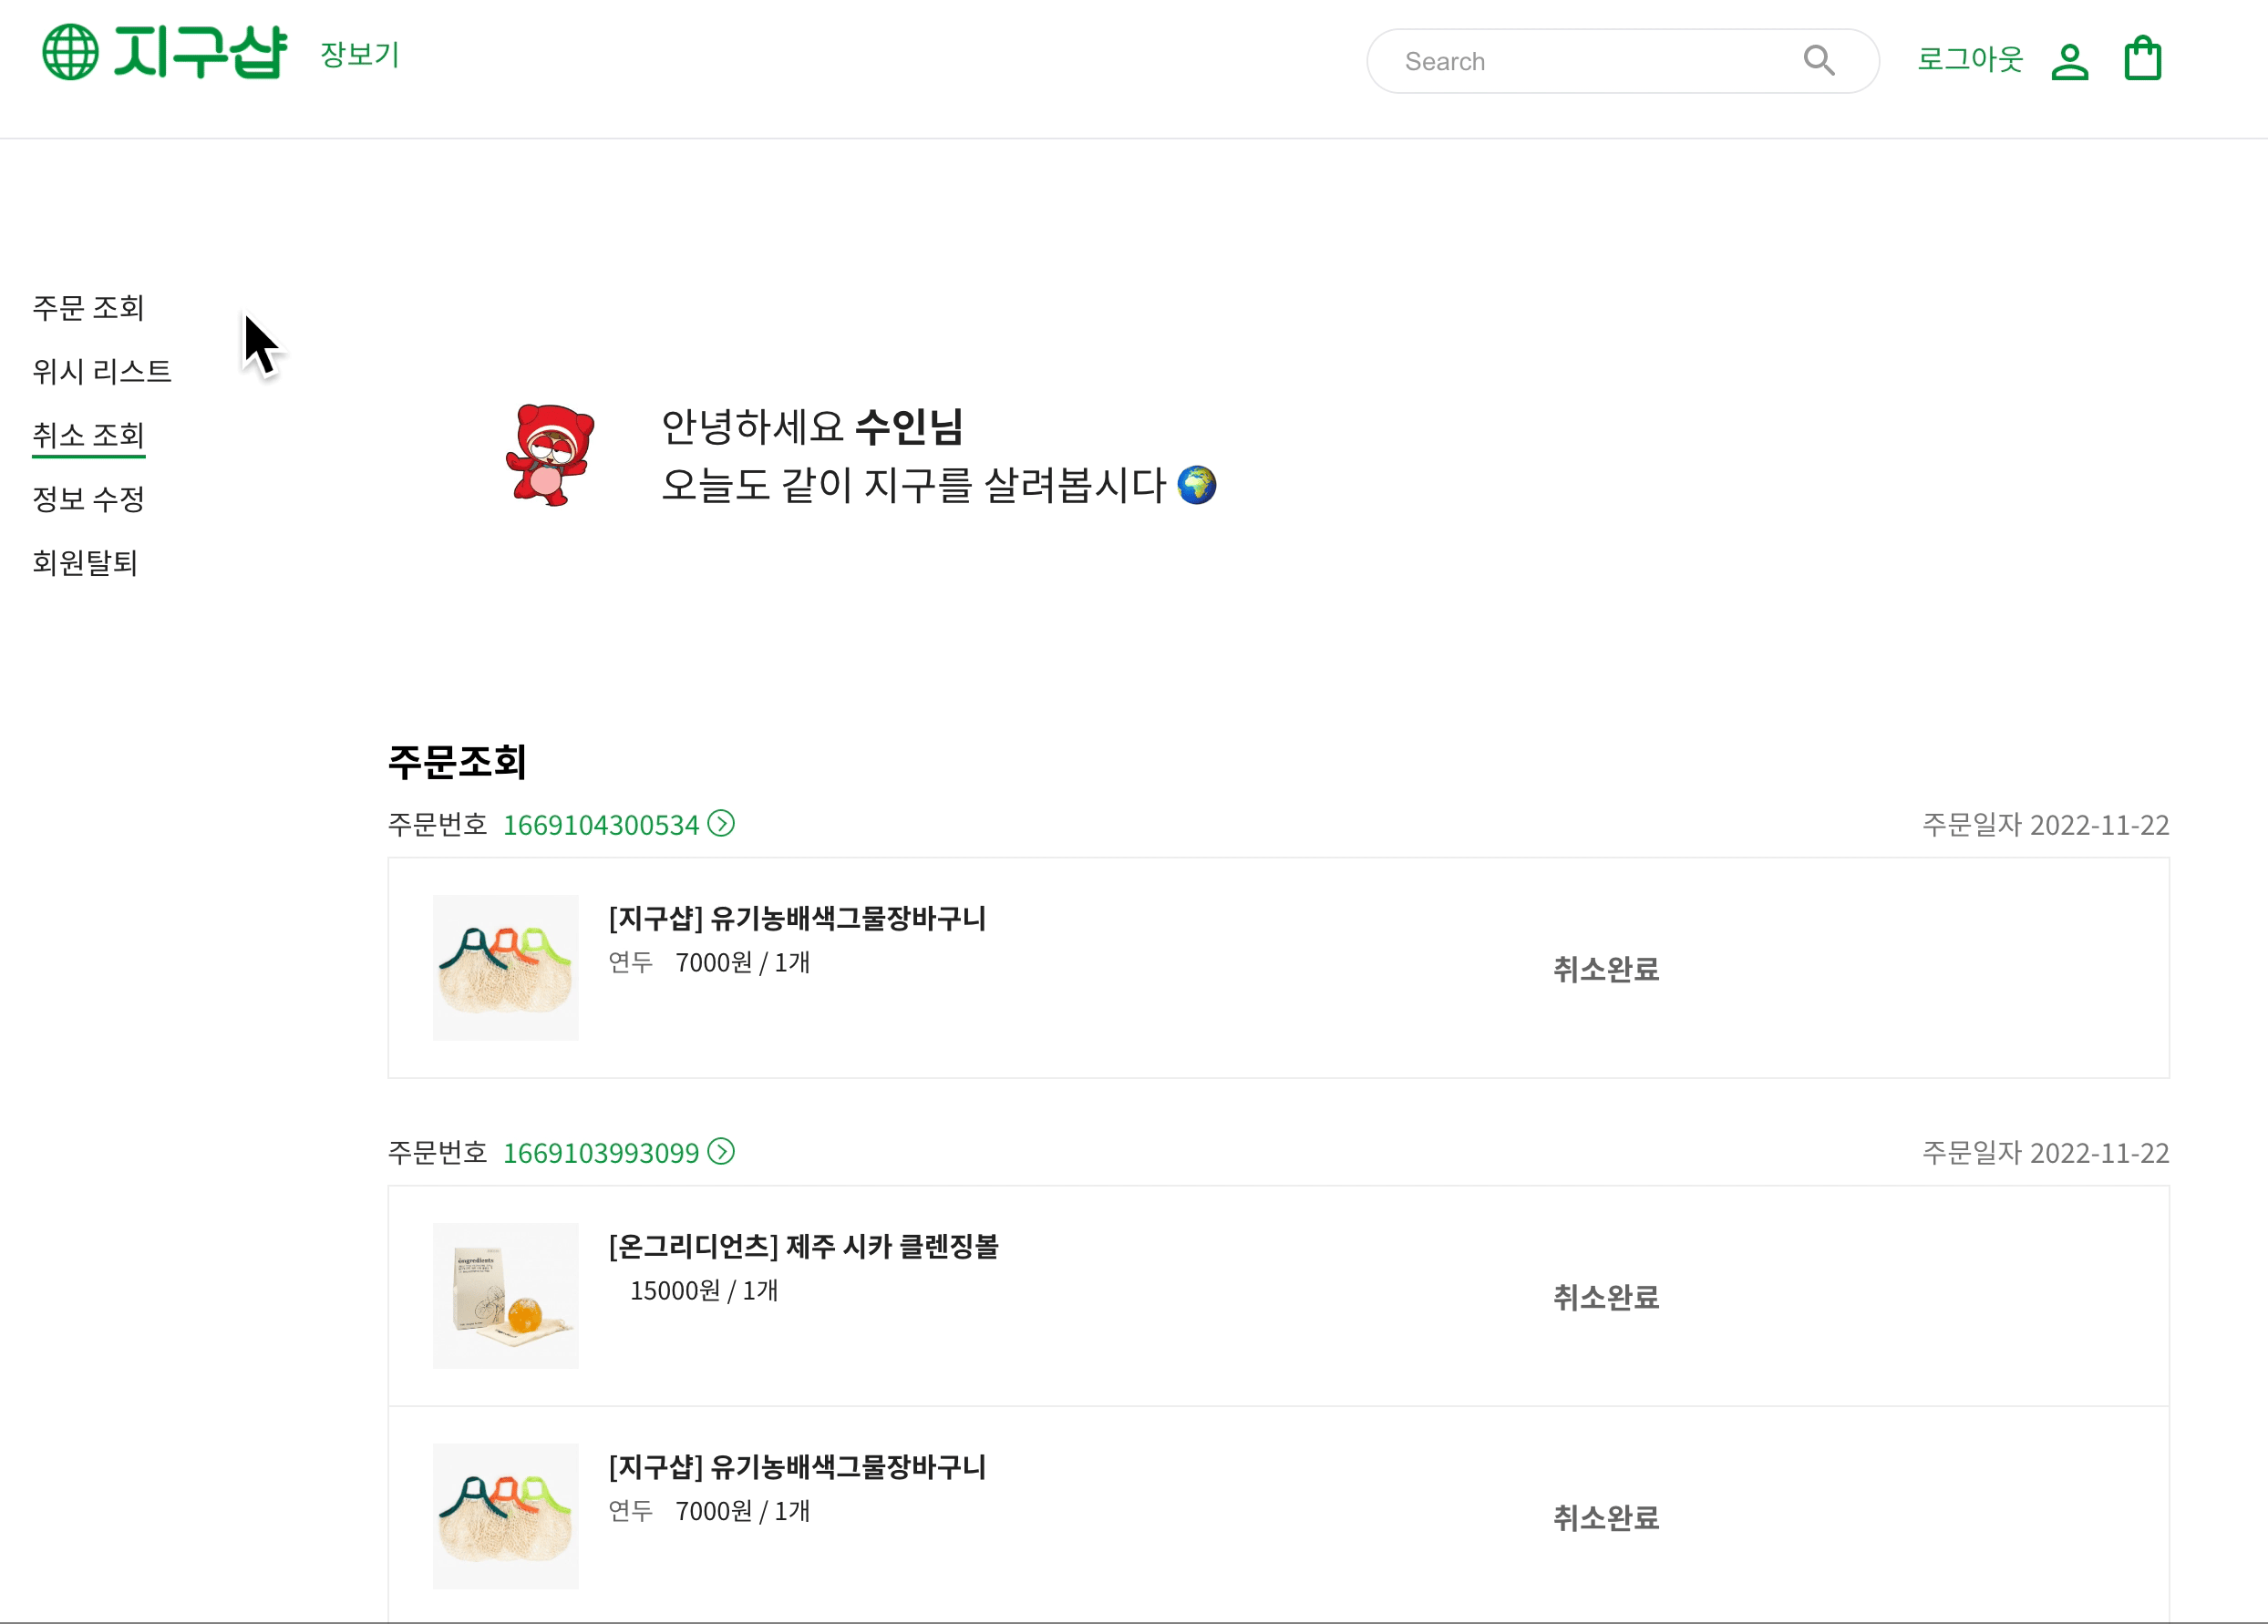Click arrow icon beside order 1669104300534
The width and height of the screenshot is (2268, 1624).
(721, 823)
